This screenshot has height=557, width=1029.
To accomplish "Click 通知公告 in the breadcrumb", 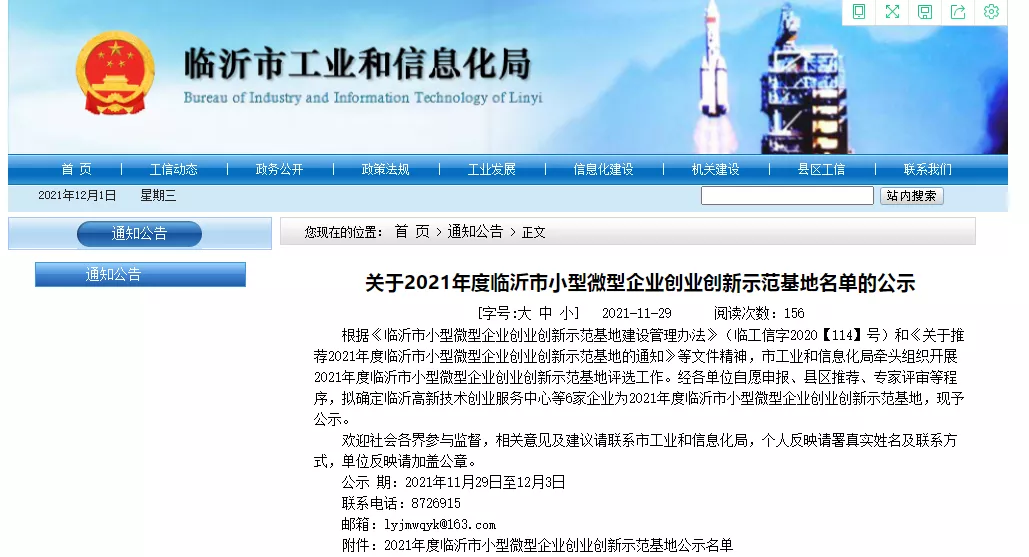I will pyautogui.click(x=475, y=232).
